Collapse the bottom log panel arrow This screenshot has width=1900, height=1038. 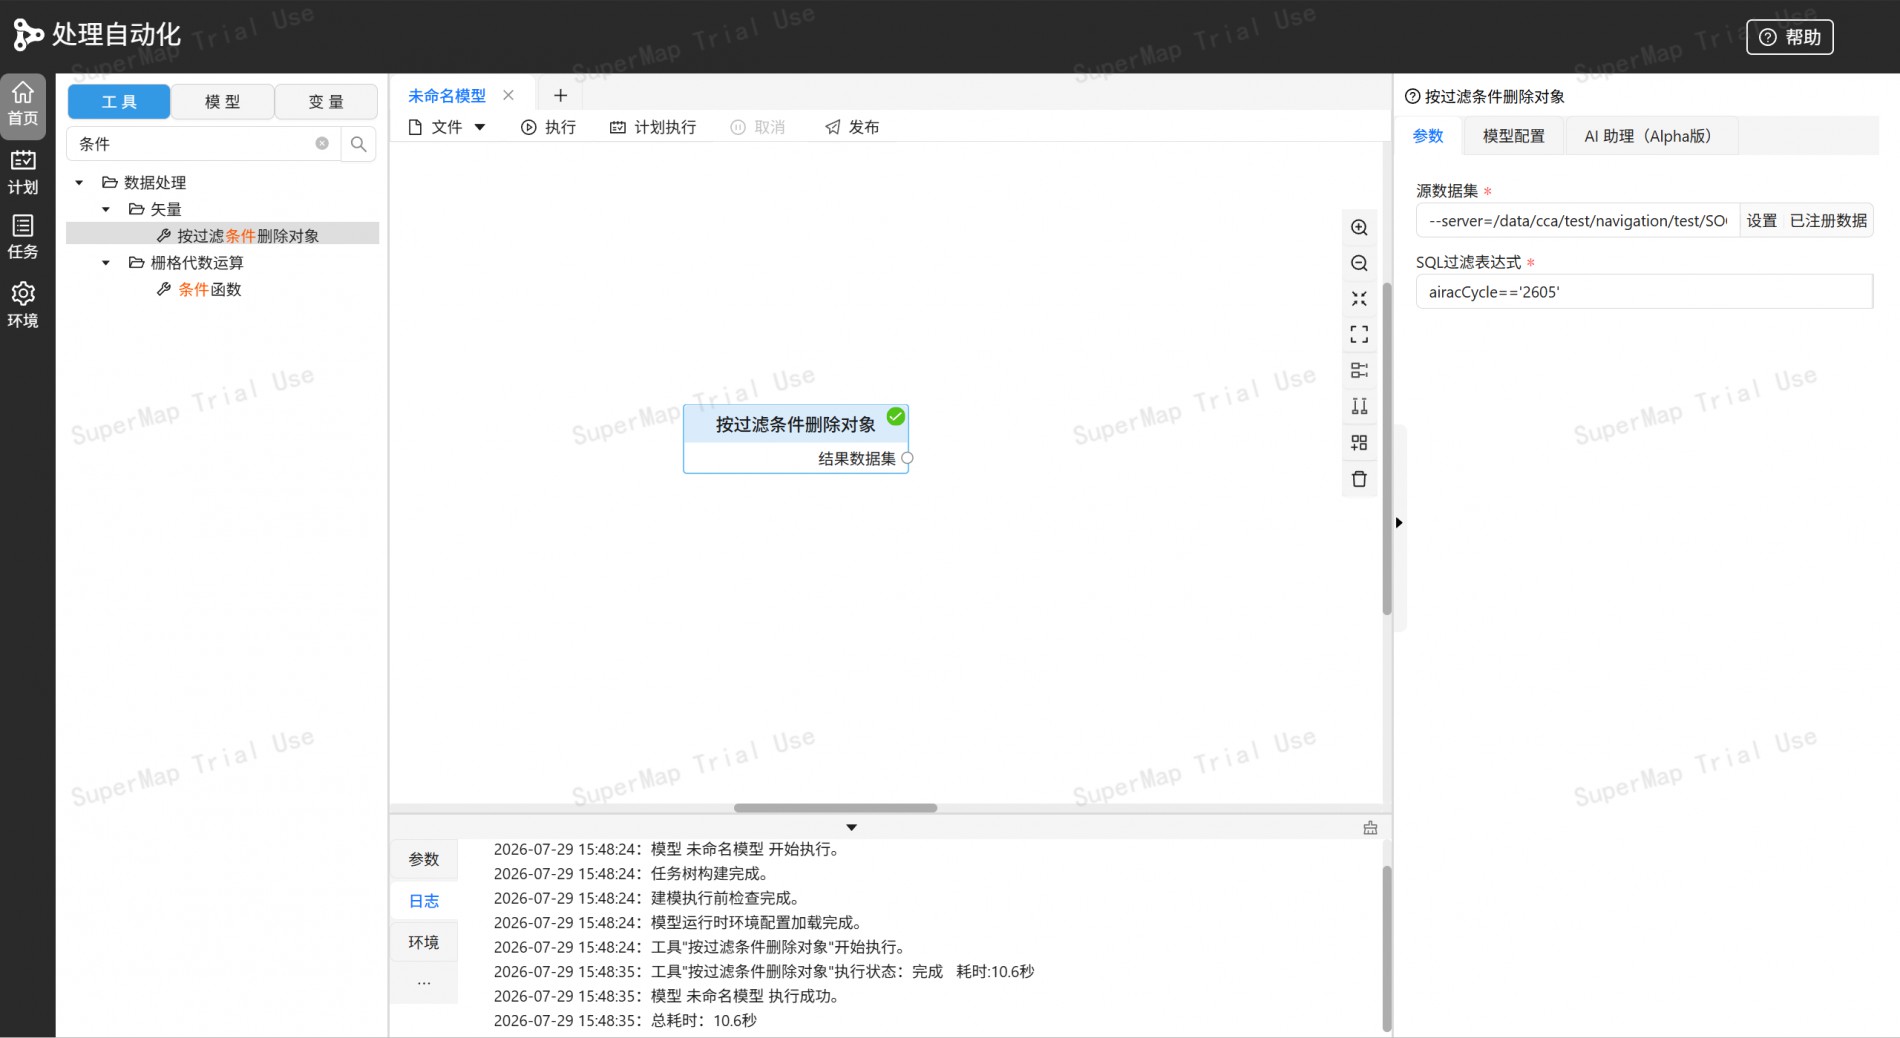[x=851, y=827]
